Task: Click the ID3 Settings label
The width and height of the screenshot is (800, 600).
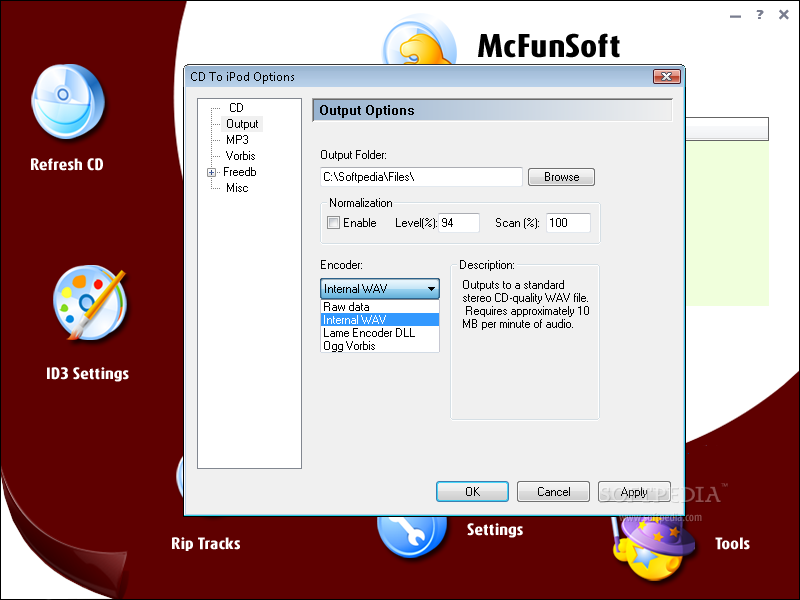Action: coord(87,373)
